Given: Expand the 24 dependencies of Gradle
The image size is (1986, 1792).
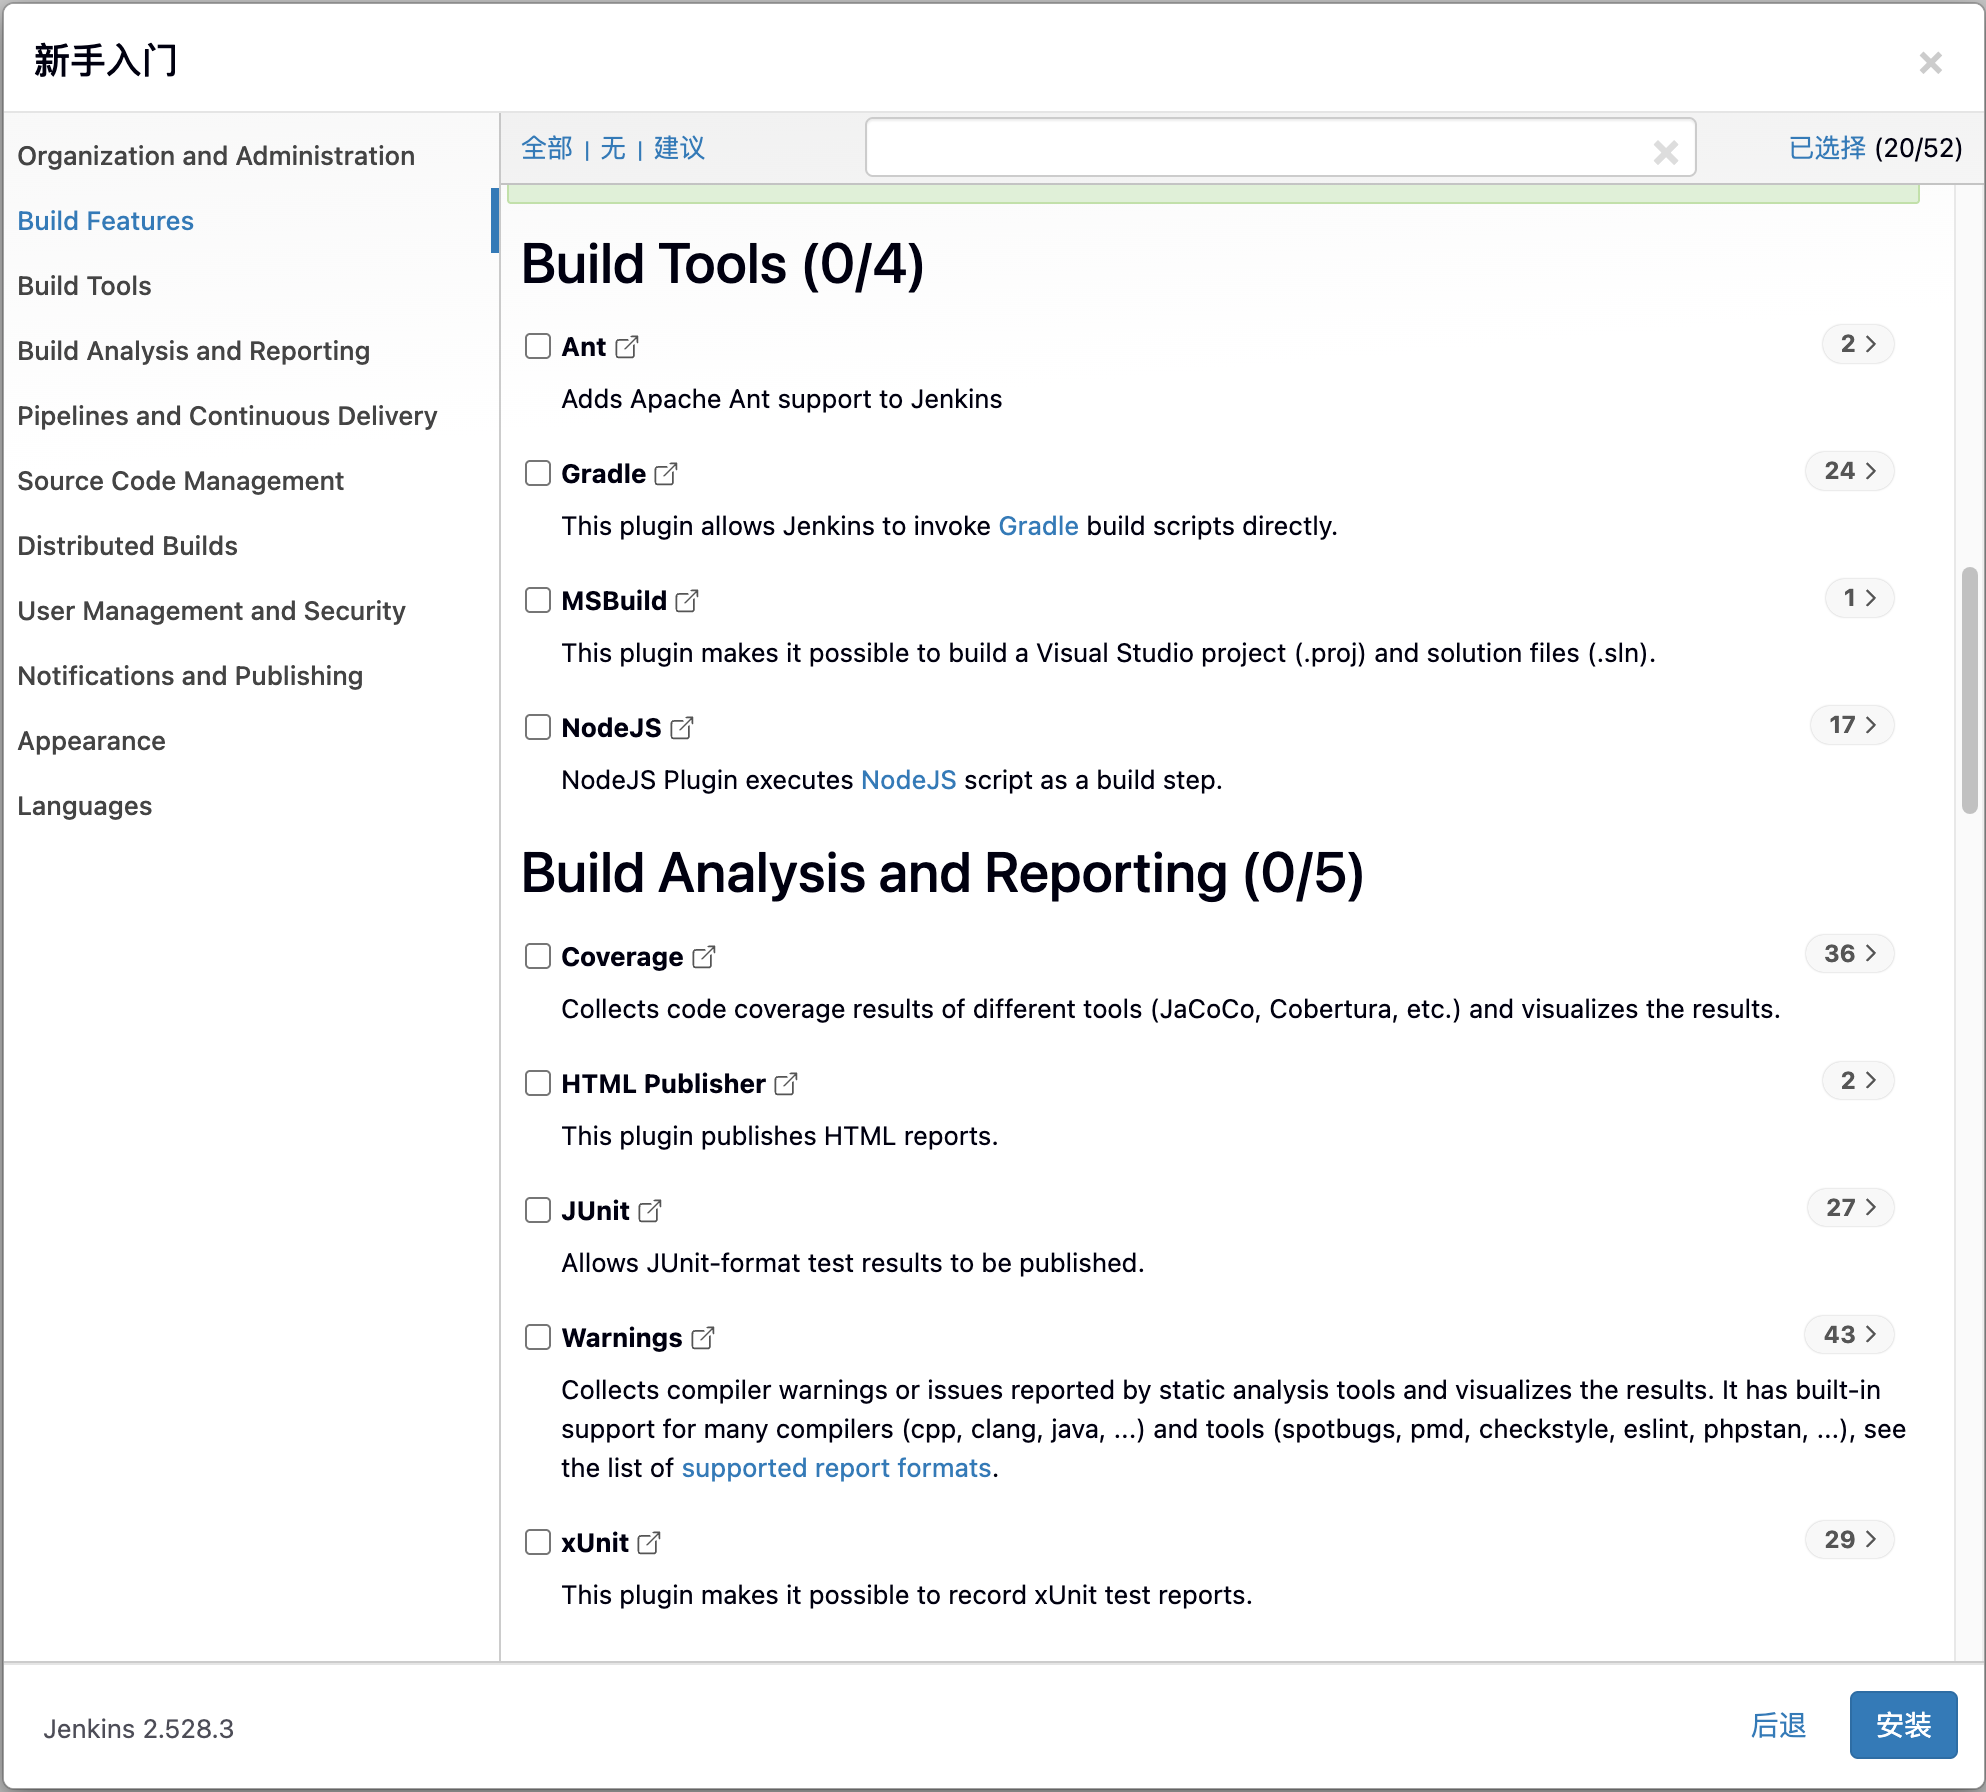Looking at the screenshot, I should (x=1849, y=471).
